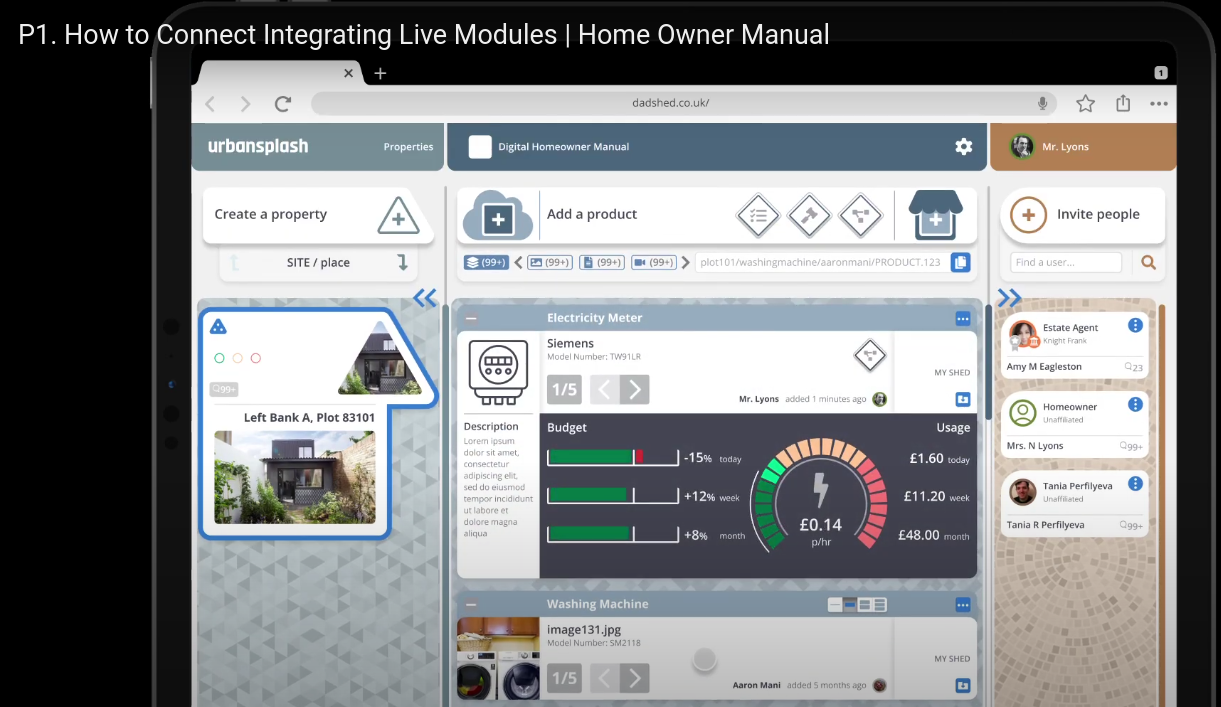This screenshot has width=1221, height=707.
Task: Click next image arrow on Siemens card
Action: 635,389
